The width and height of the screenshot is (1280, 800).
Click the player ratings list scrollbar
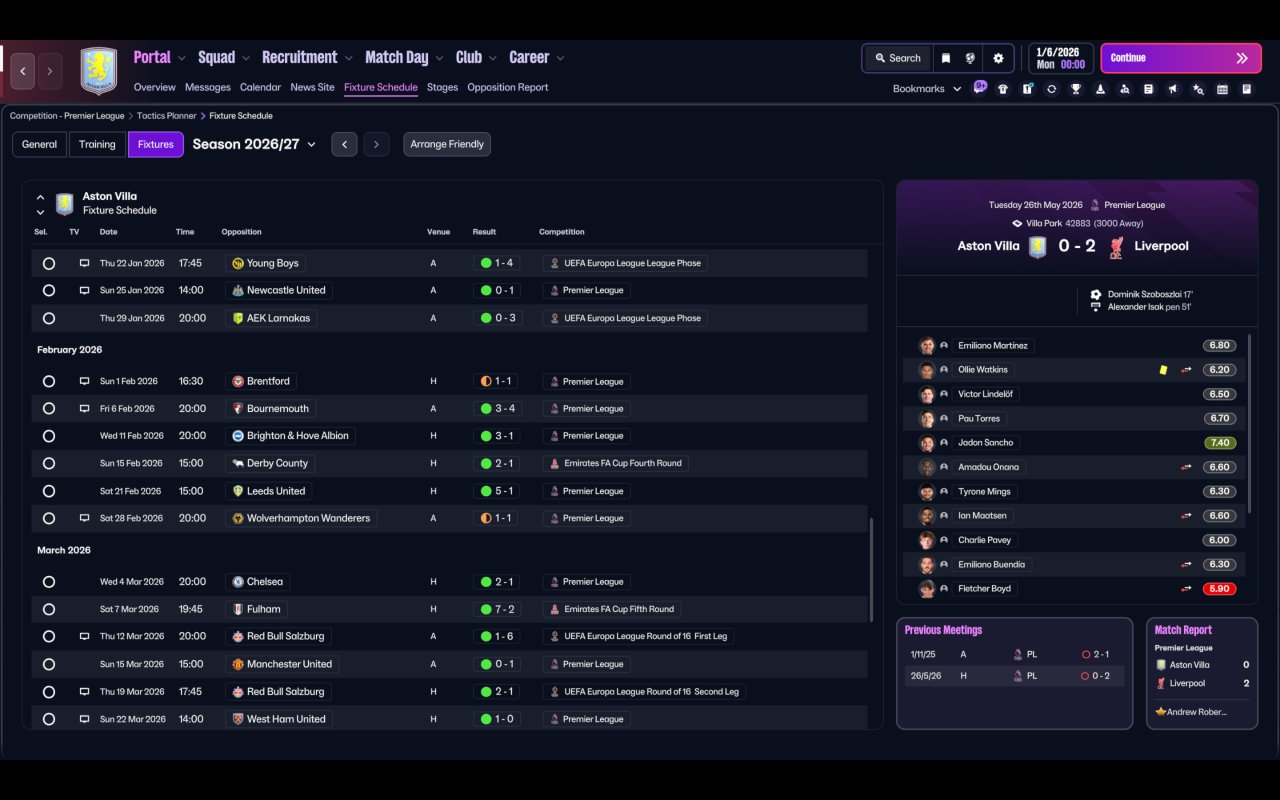click(x=1250, y=423)
